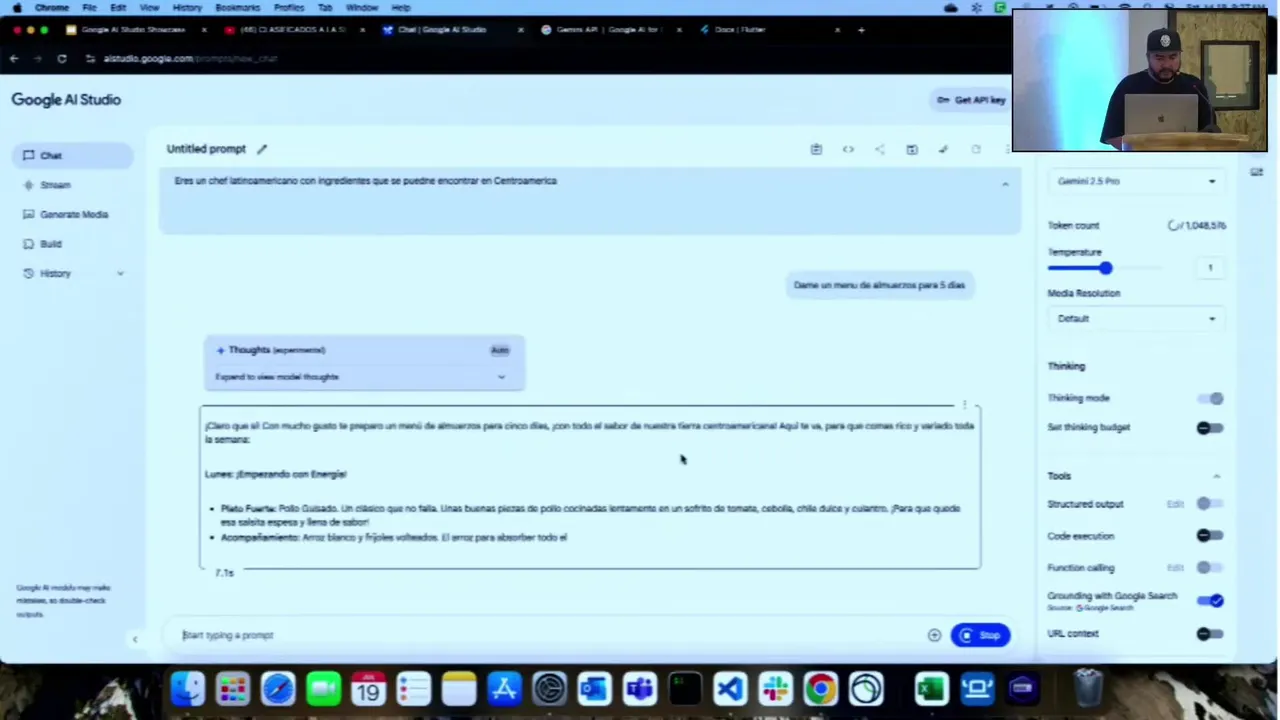Open the Gemini 2.5 Pro model dropdown
This screenshot has width=1280, height=720.
point(1136,181)
